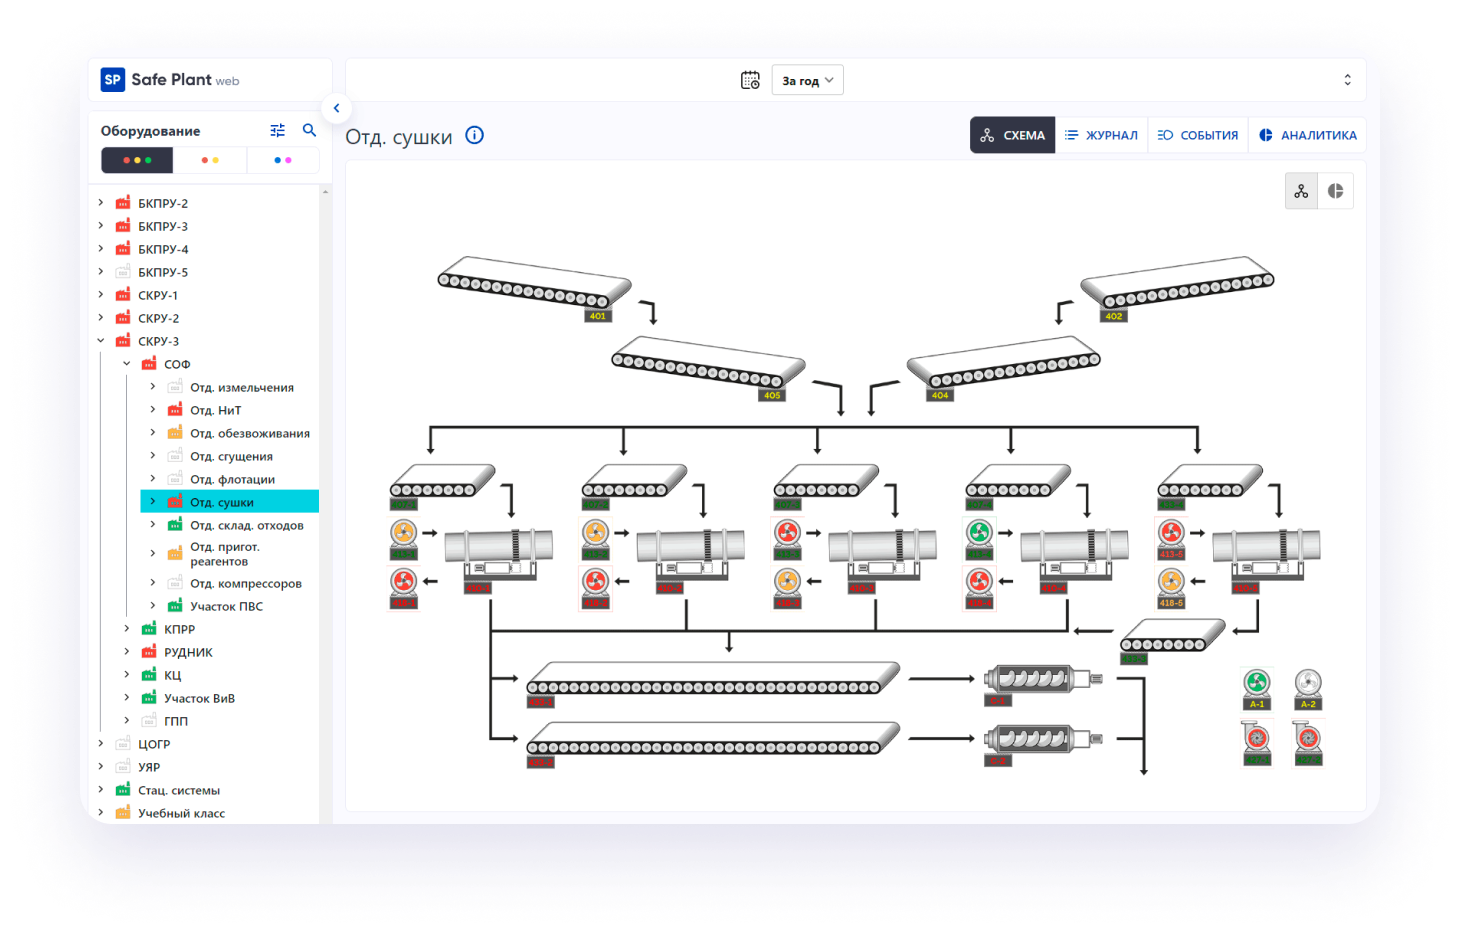Select the grey fan labeled A-2
The height and width of the screenshot is (936, 1460).
(x=1308, y=688)
